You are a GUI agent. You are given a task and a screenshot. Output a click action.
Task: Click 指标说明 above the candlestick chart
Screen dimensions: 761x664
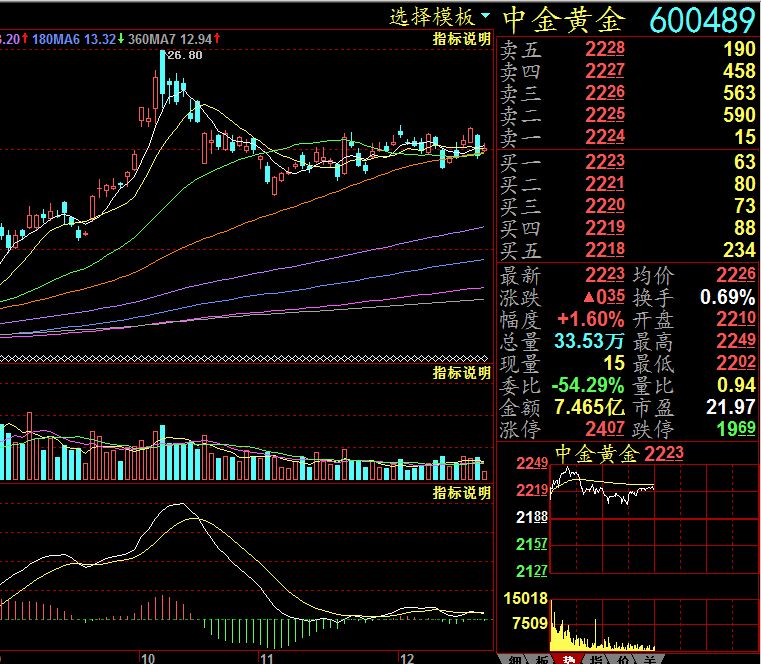click(462, 39)
